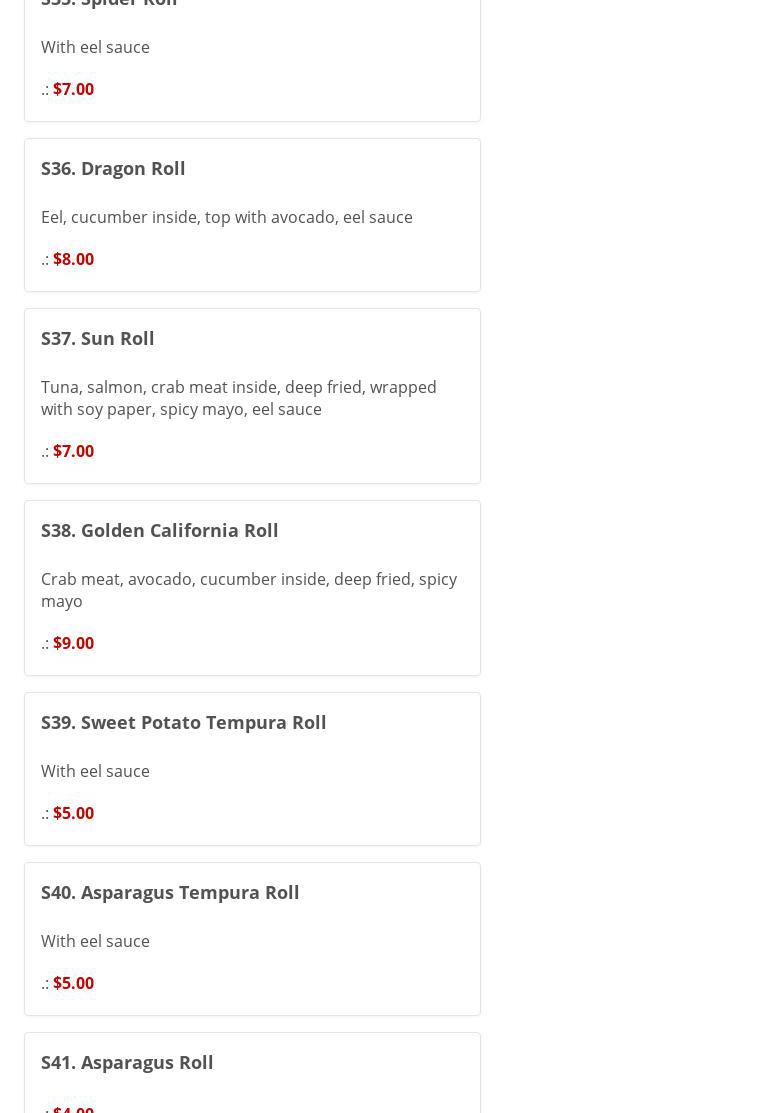Screen dimensions: 770x1113
Task: Click the $7.00 price under Sun Roll
Action: tap(73, 451)
